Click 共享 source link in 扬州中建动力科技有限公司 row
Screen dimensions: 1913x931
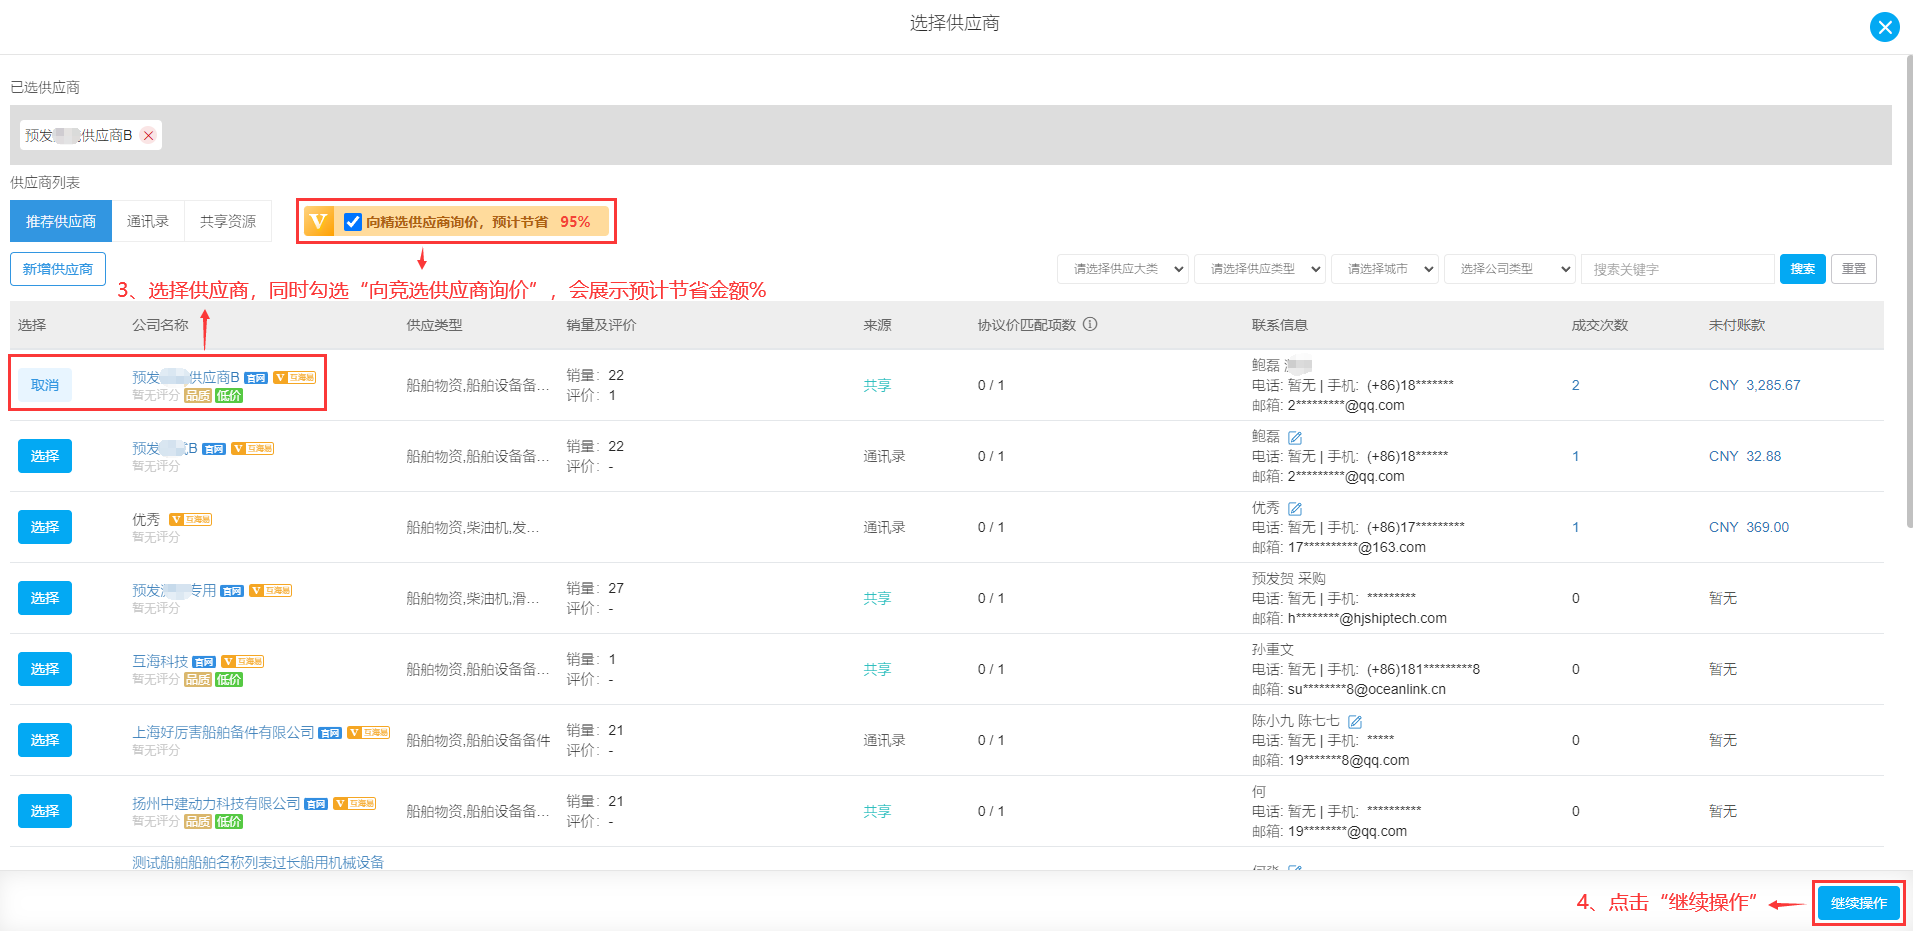(877, 811)
